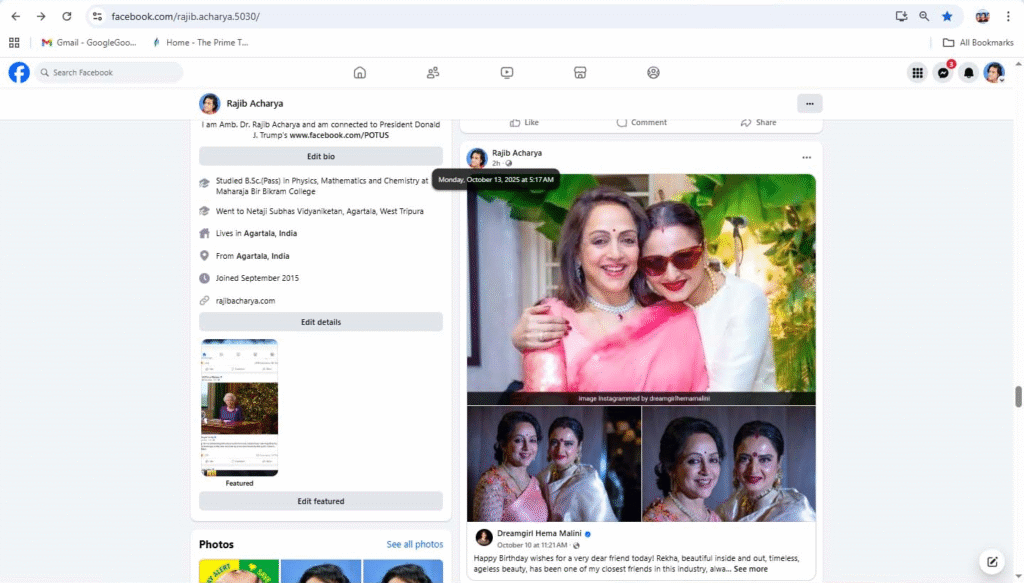Viewport: 1024px width, 583px height.
Task: Open the Notifications bell icon
Action: tap(968, 73)
